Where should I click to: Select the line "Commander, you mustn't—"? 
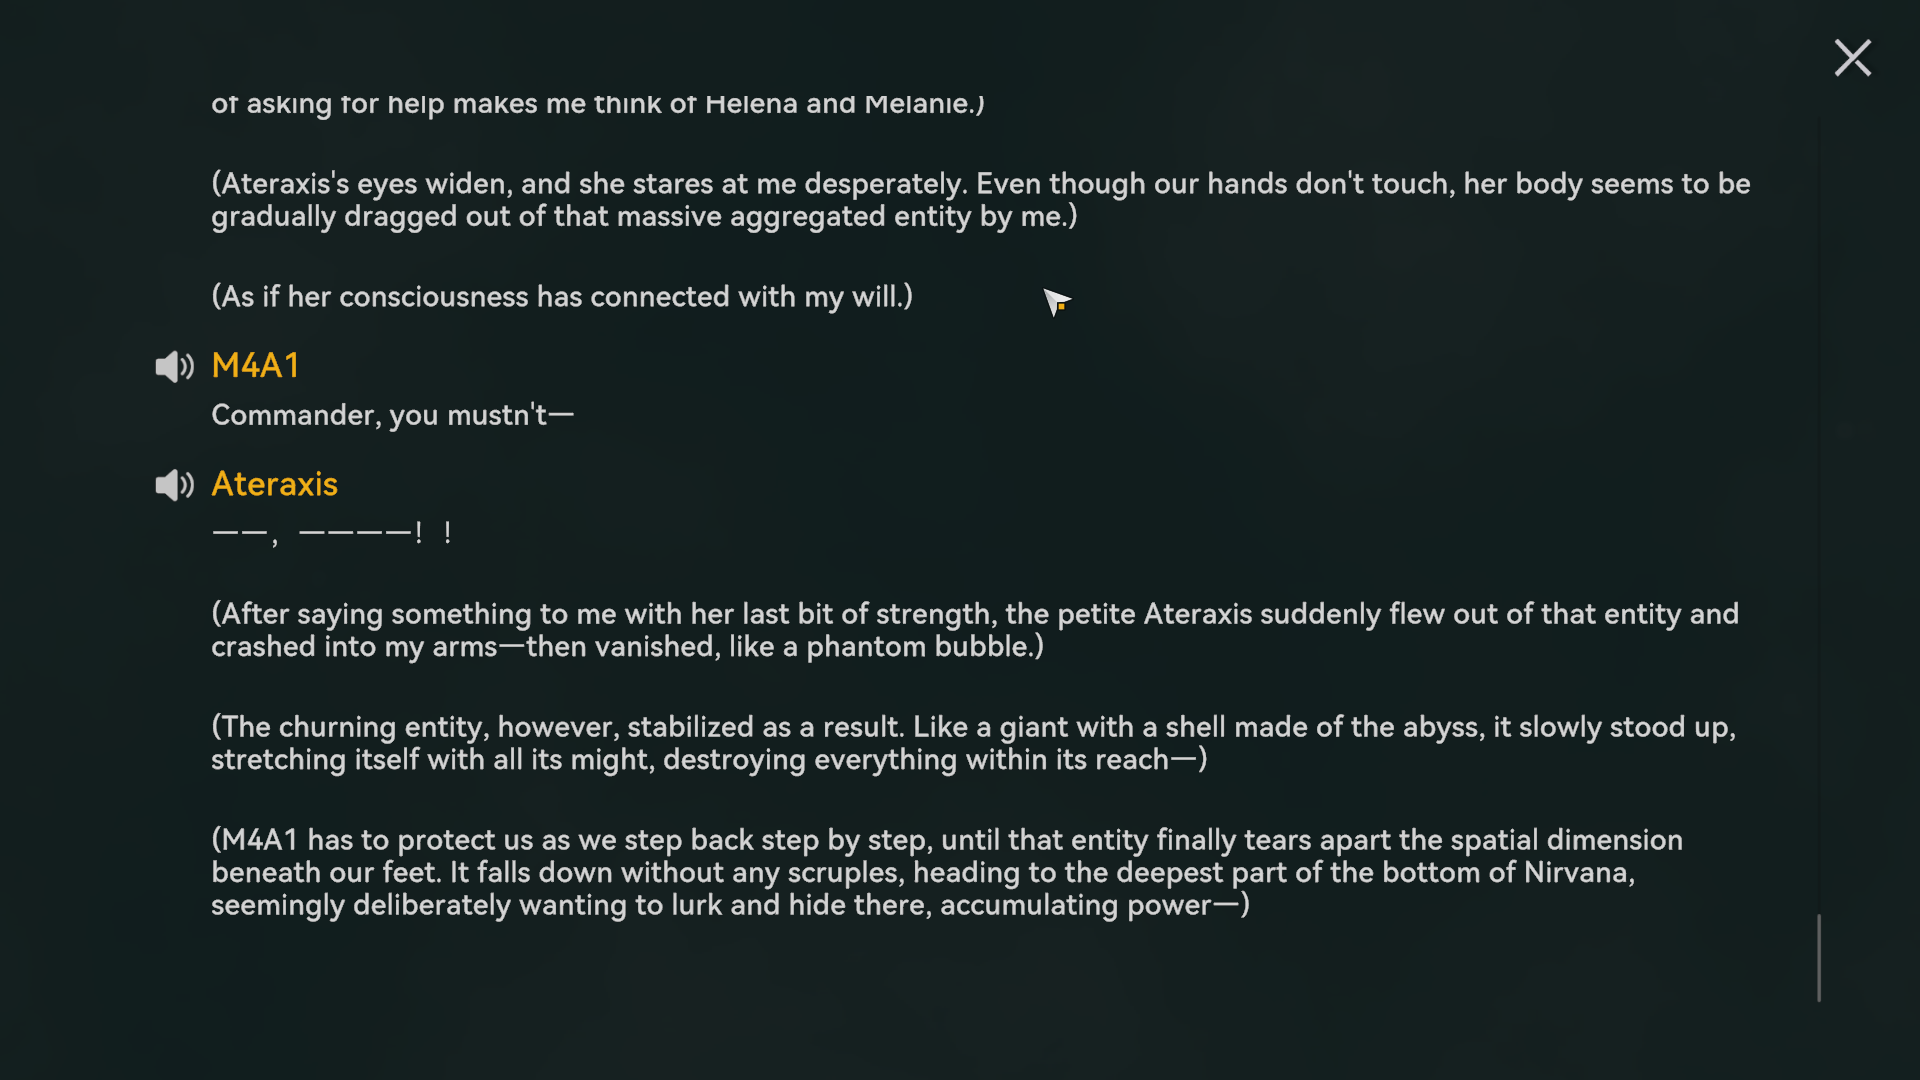(392, 415)
